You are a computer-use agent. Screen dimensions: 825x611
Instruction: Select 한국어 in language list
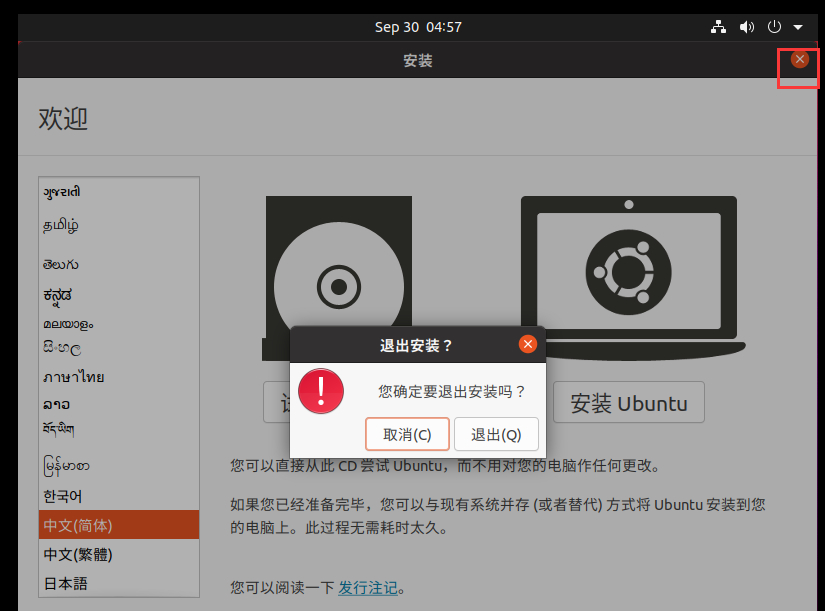(x=119, y=496)
